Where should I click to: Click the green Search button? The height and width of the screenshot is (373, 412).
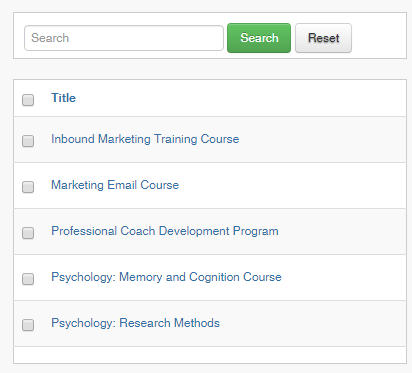(x=259, y=38)
